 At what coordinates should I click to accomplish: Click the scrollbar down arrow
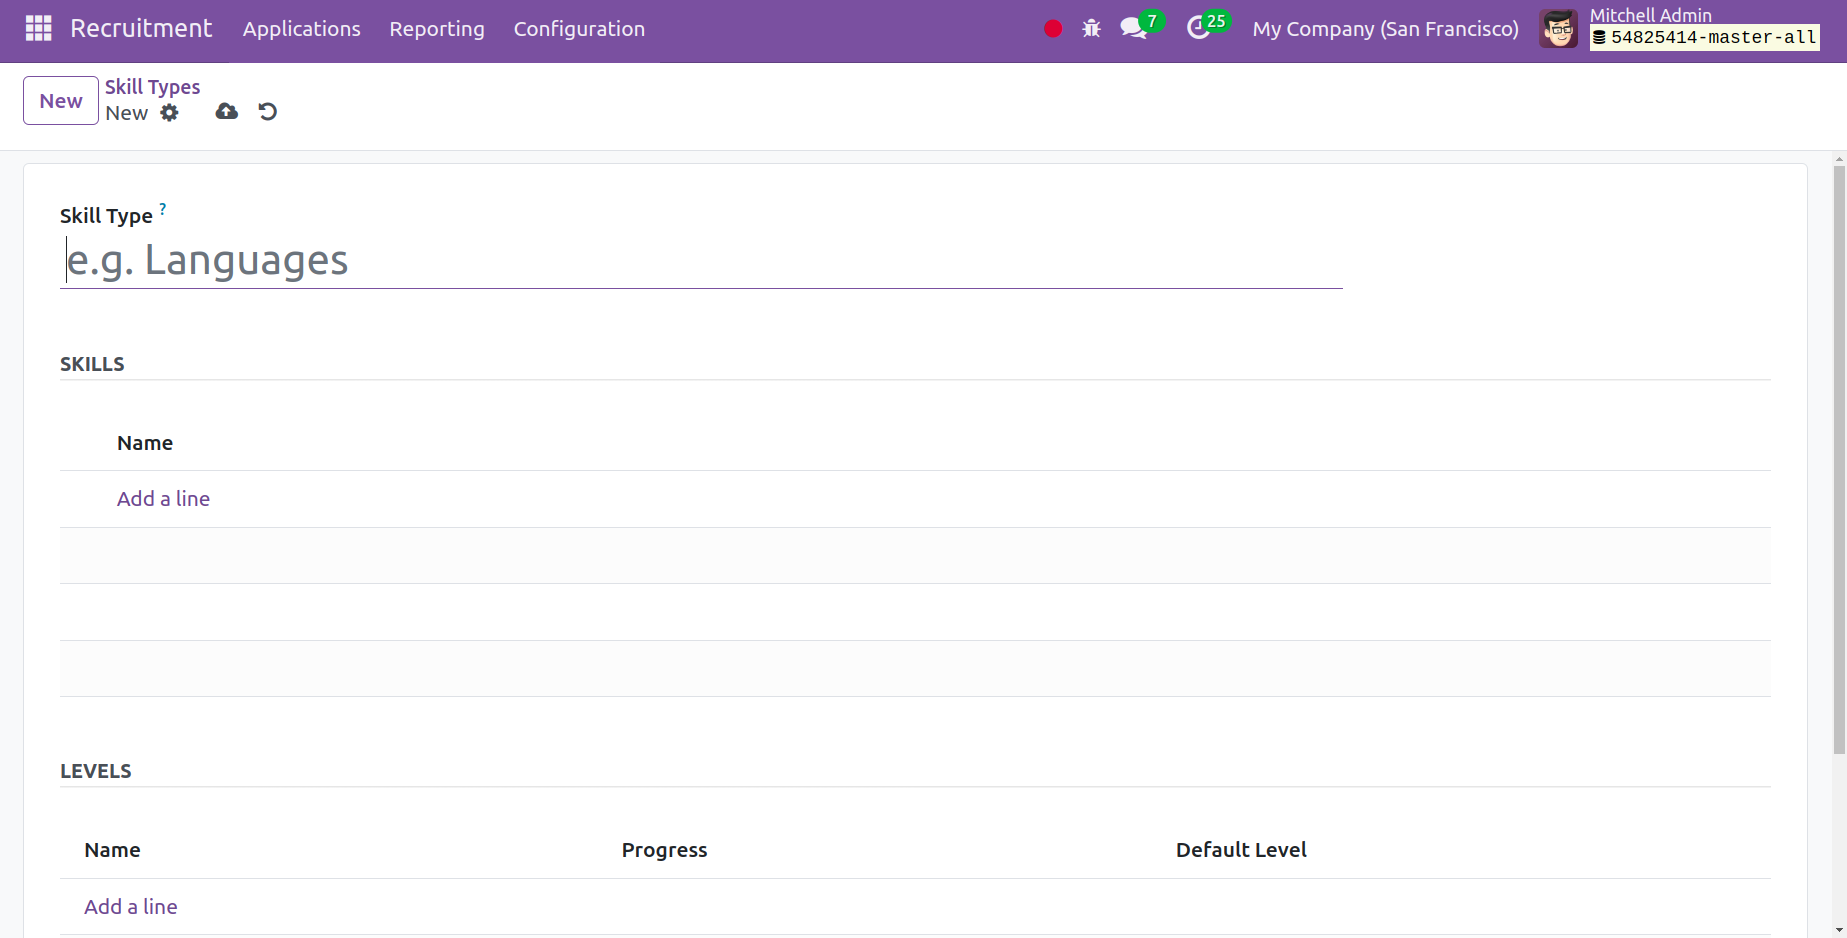coord(1839,930)
